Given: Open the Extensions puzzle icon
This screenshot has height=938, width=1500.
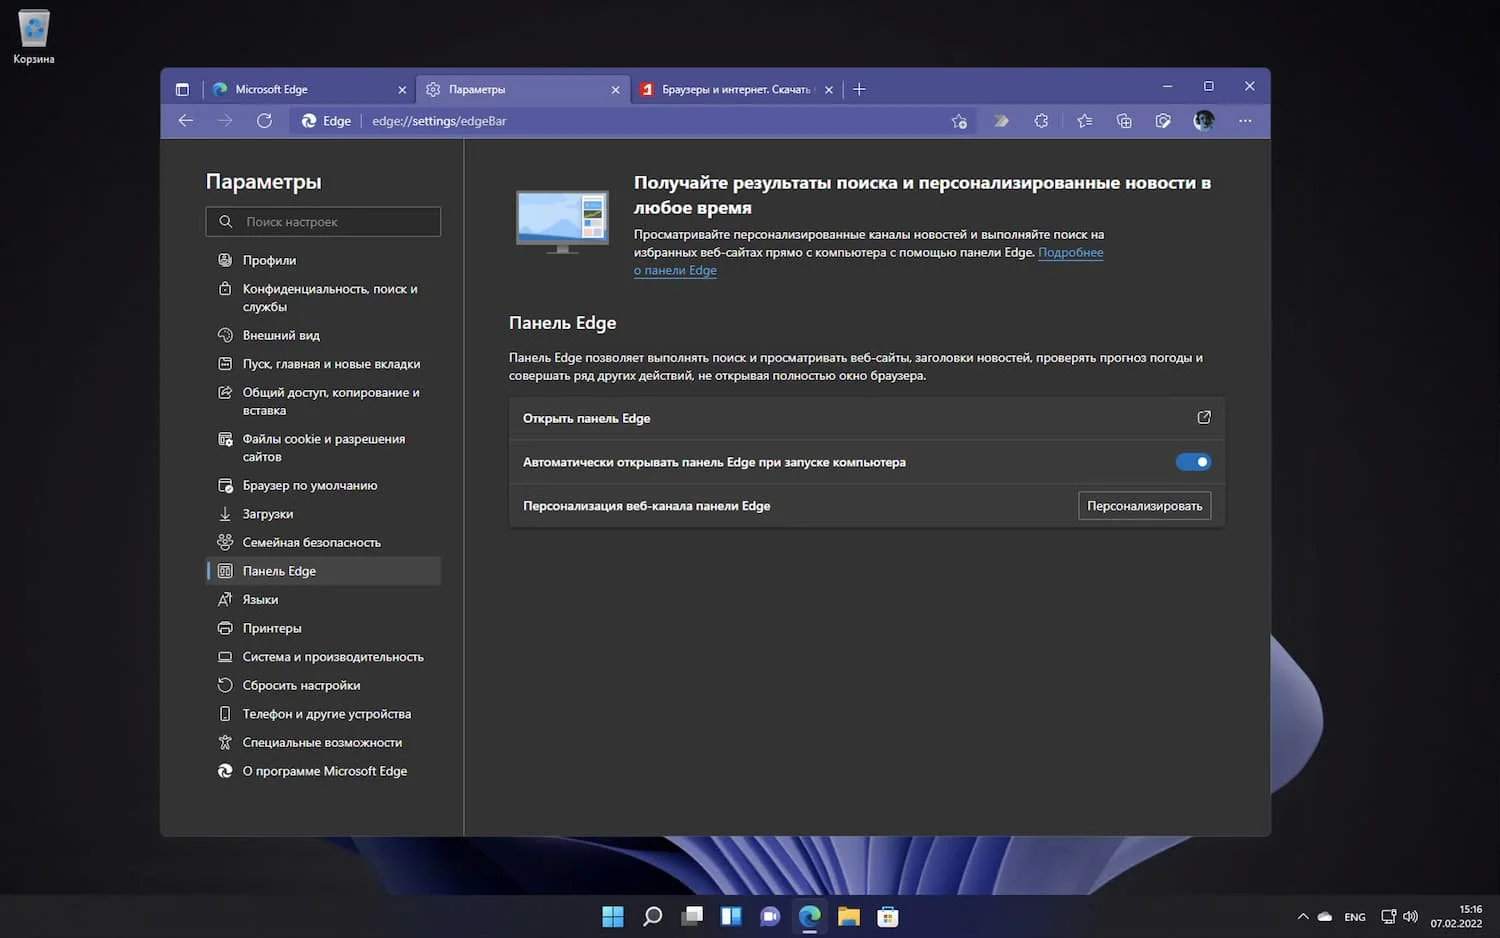Looking at the screenshot, I should 1041,121.
